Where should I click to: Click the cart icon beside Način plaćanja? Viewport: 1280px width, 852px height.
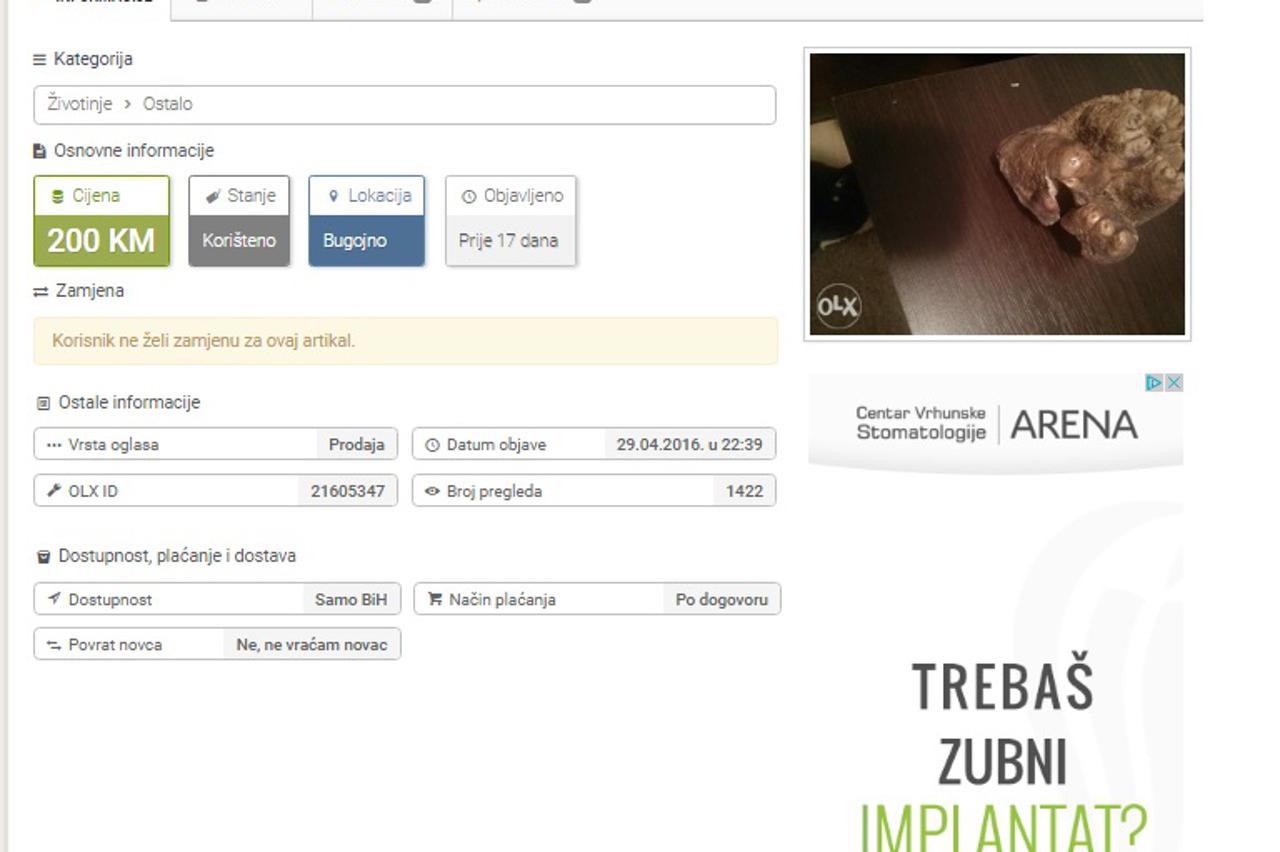(x=435, y=599)
